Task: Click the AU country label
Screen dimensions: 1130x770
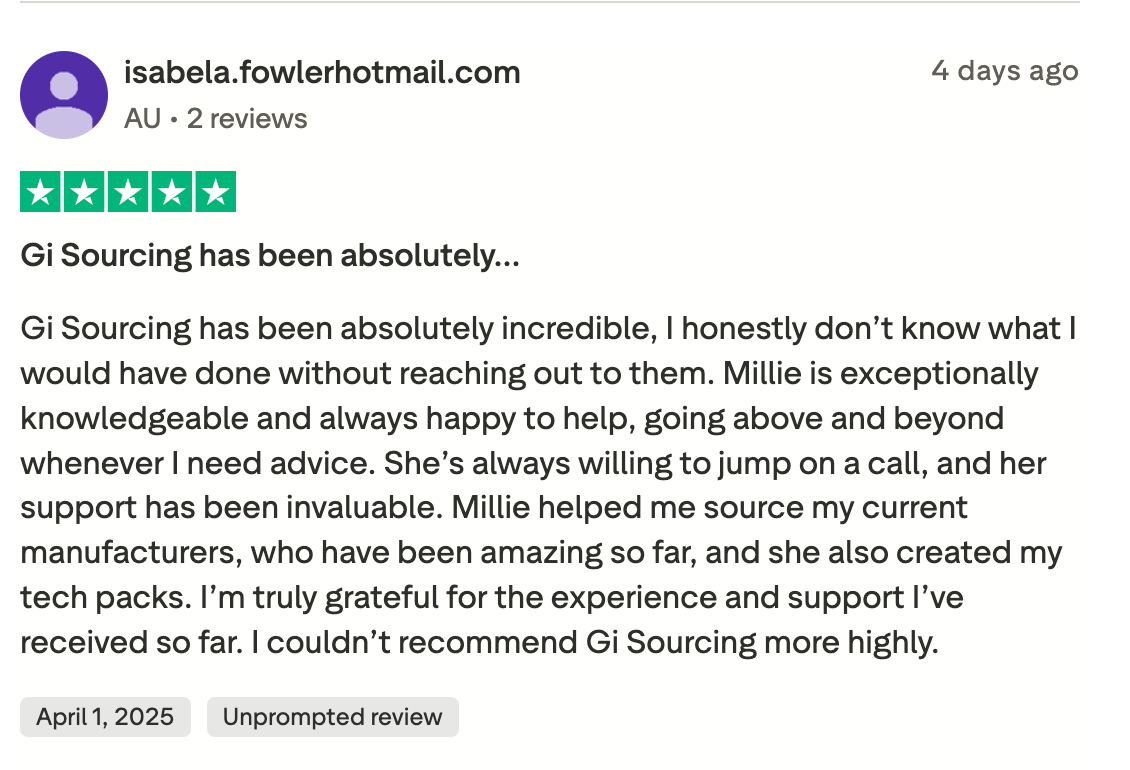Action: pyautogui.click(x=142, y=119)
